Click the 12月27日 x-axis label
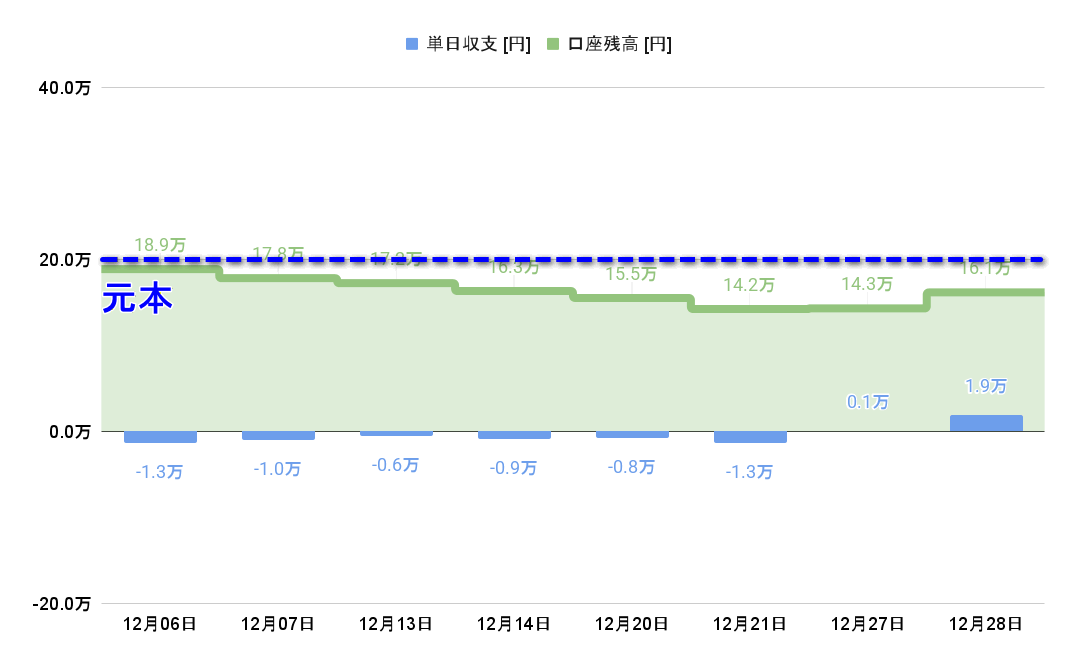This screenshot has height=667, width=1078. tap(868, 623)
